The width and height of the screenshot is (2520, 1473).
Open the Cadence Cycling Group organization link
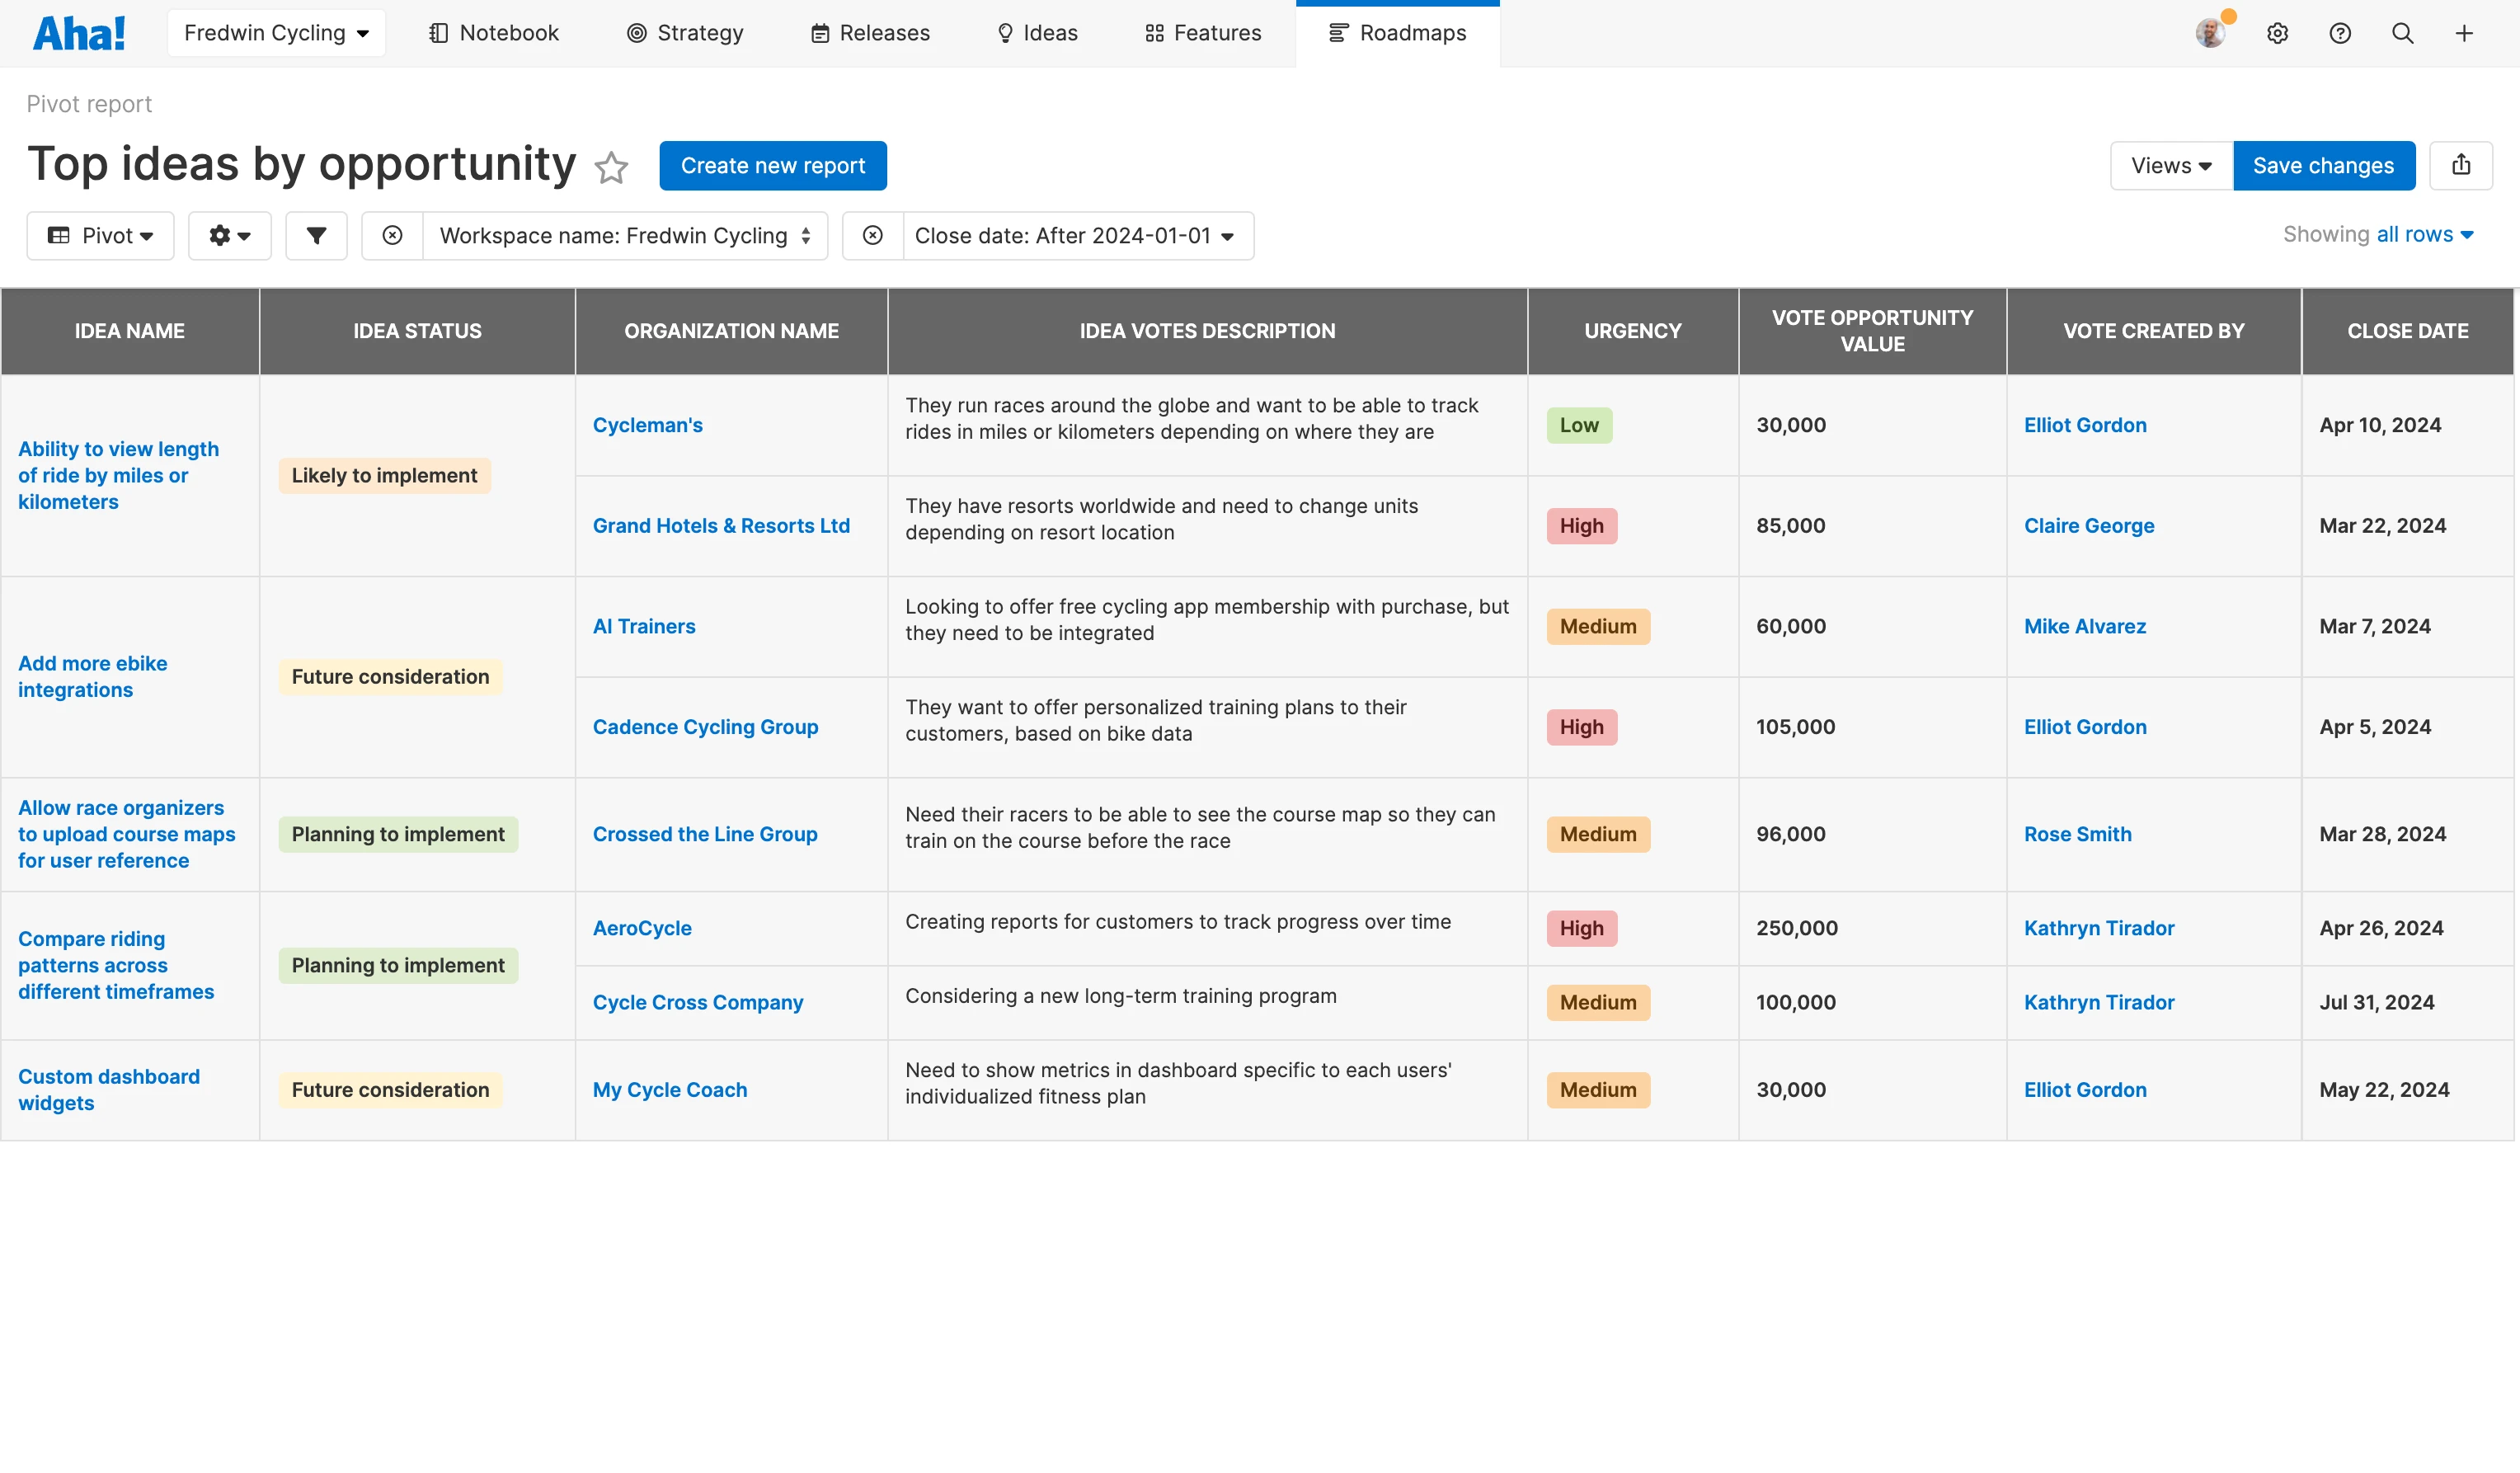705,727
